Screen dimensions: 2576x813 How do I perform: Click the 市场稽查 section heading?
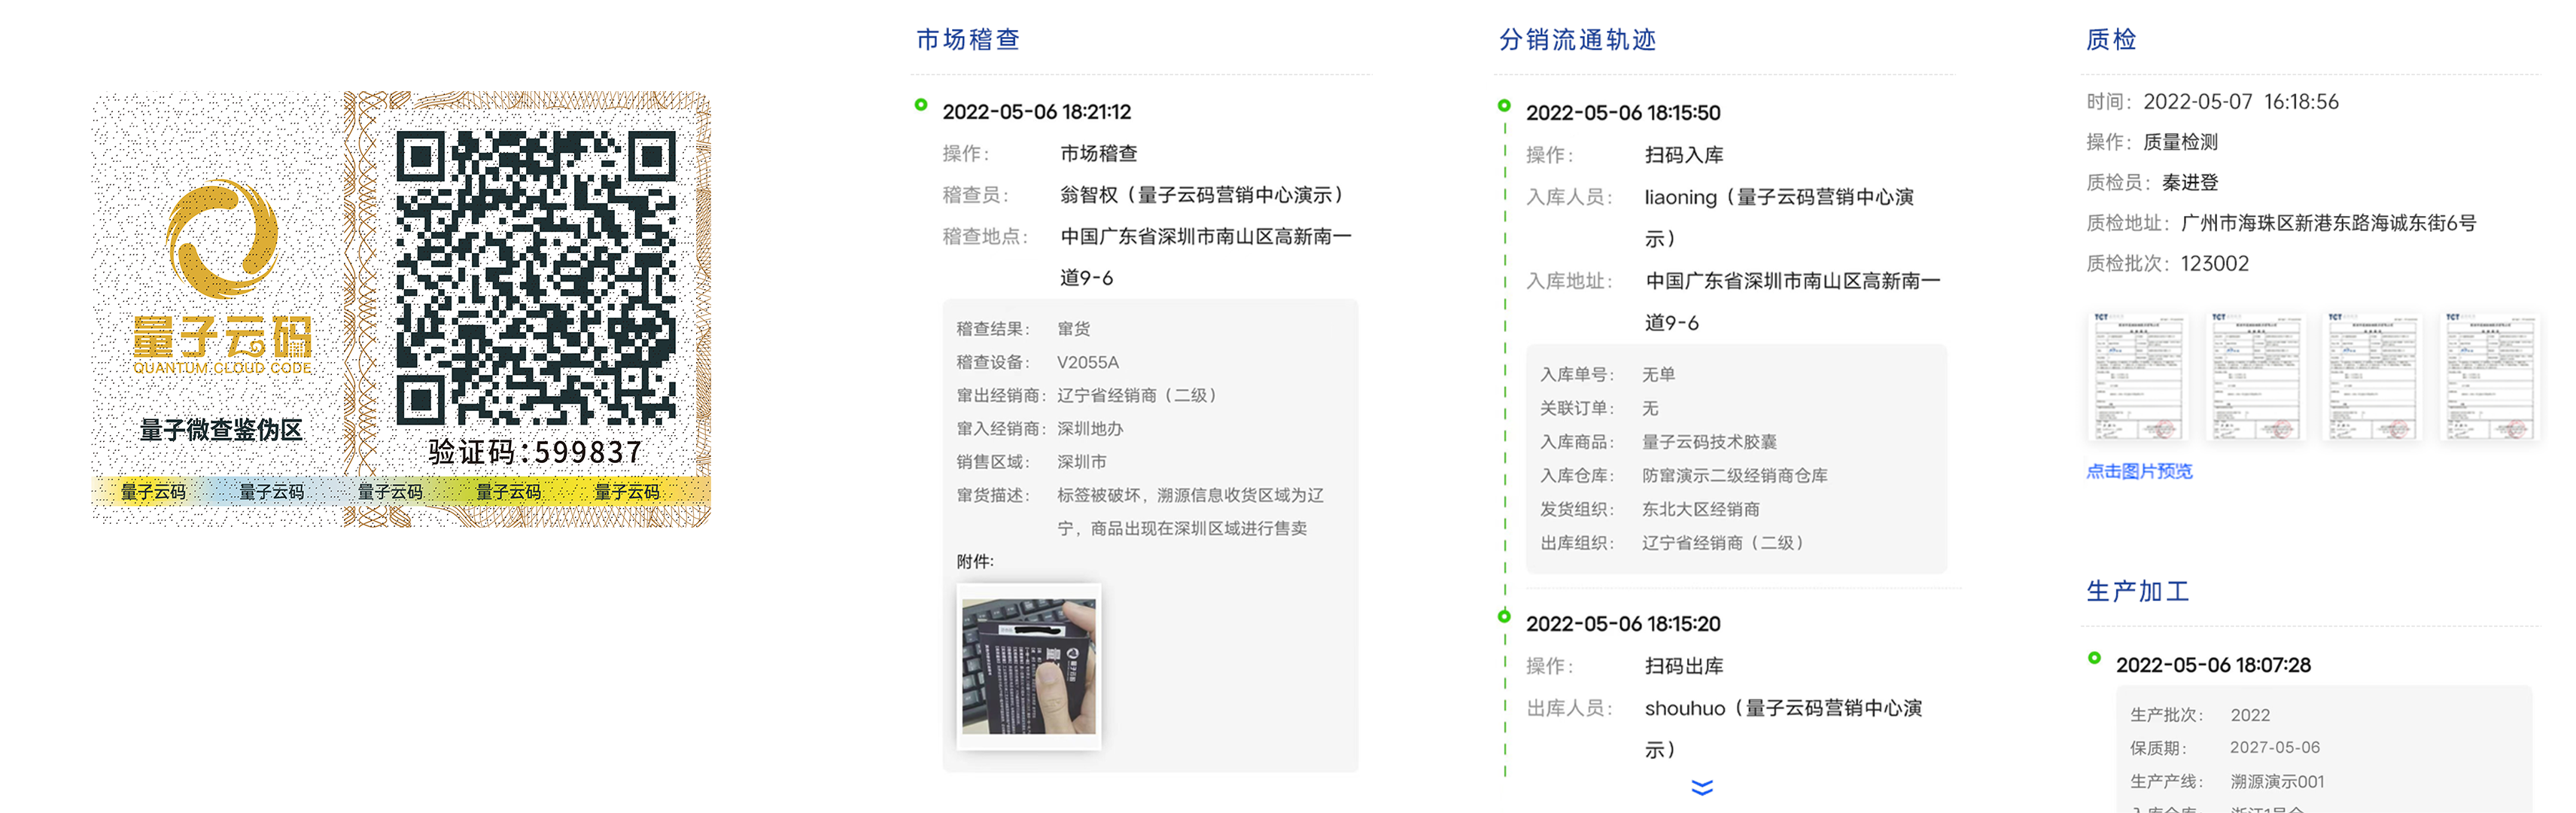click(967, 40)
